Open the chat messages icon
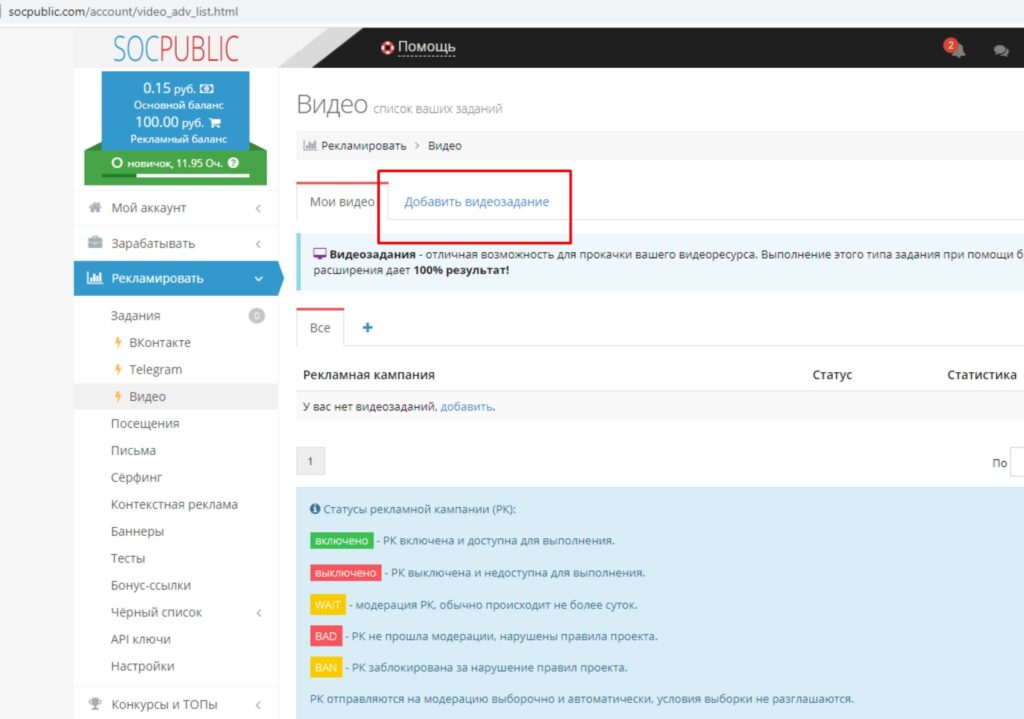Viewport: 1024px width, 719px height. click(1000, 50)
